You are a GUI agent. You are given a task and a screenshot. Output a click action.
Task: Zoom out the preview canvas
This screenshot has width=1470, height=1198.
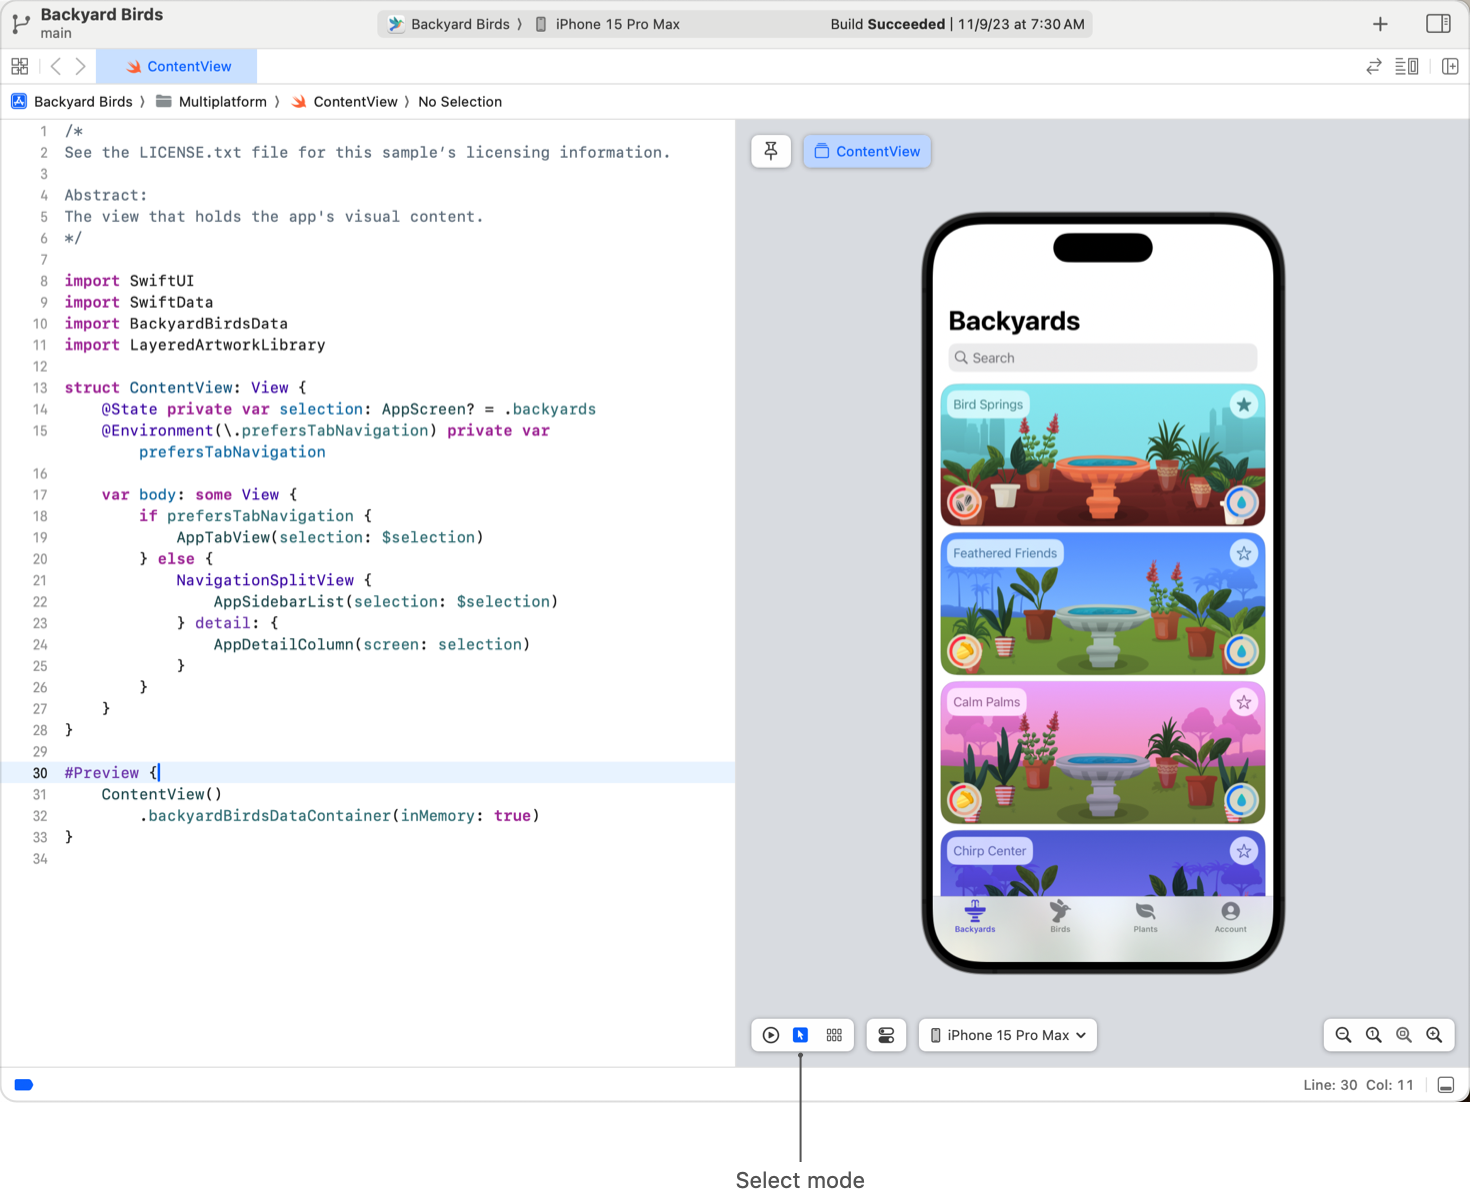[1343, 1035]
